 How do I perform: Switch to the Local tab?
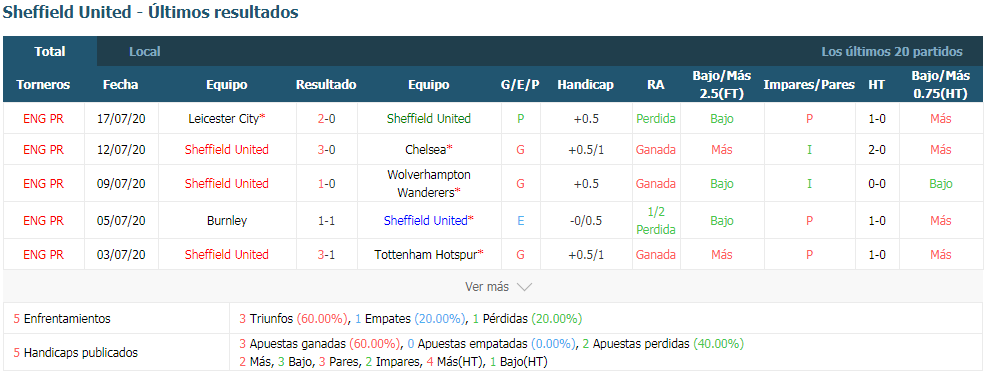(145, 52)
